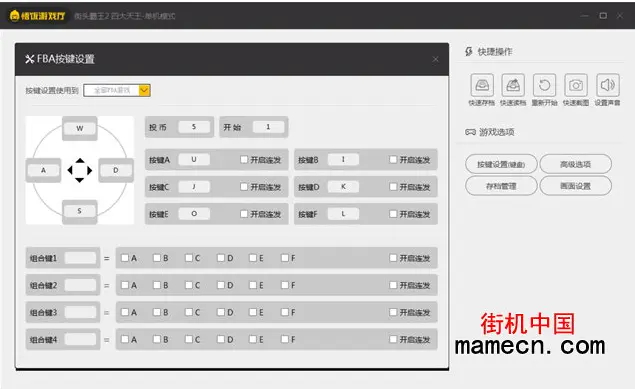Click the Up direction key field W

[79, 128]
